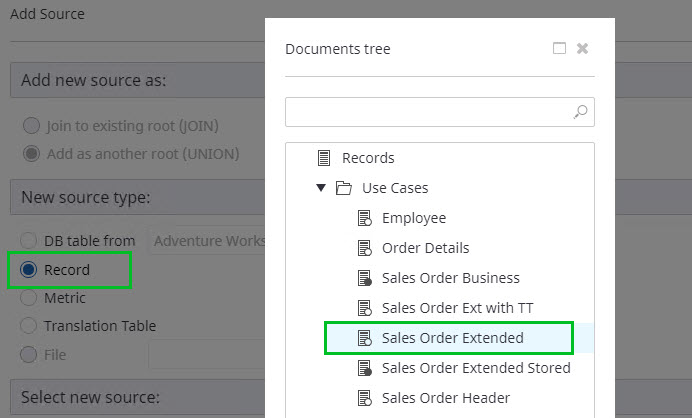692x418 pixels.
Task: Select Join to existing root (JOIN) option
Action: (x=31, y=126)
